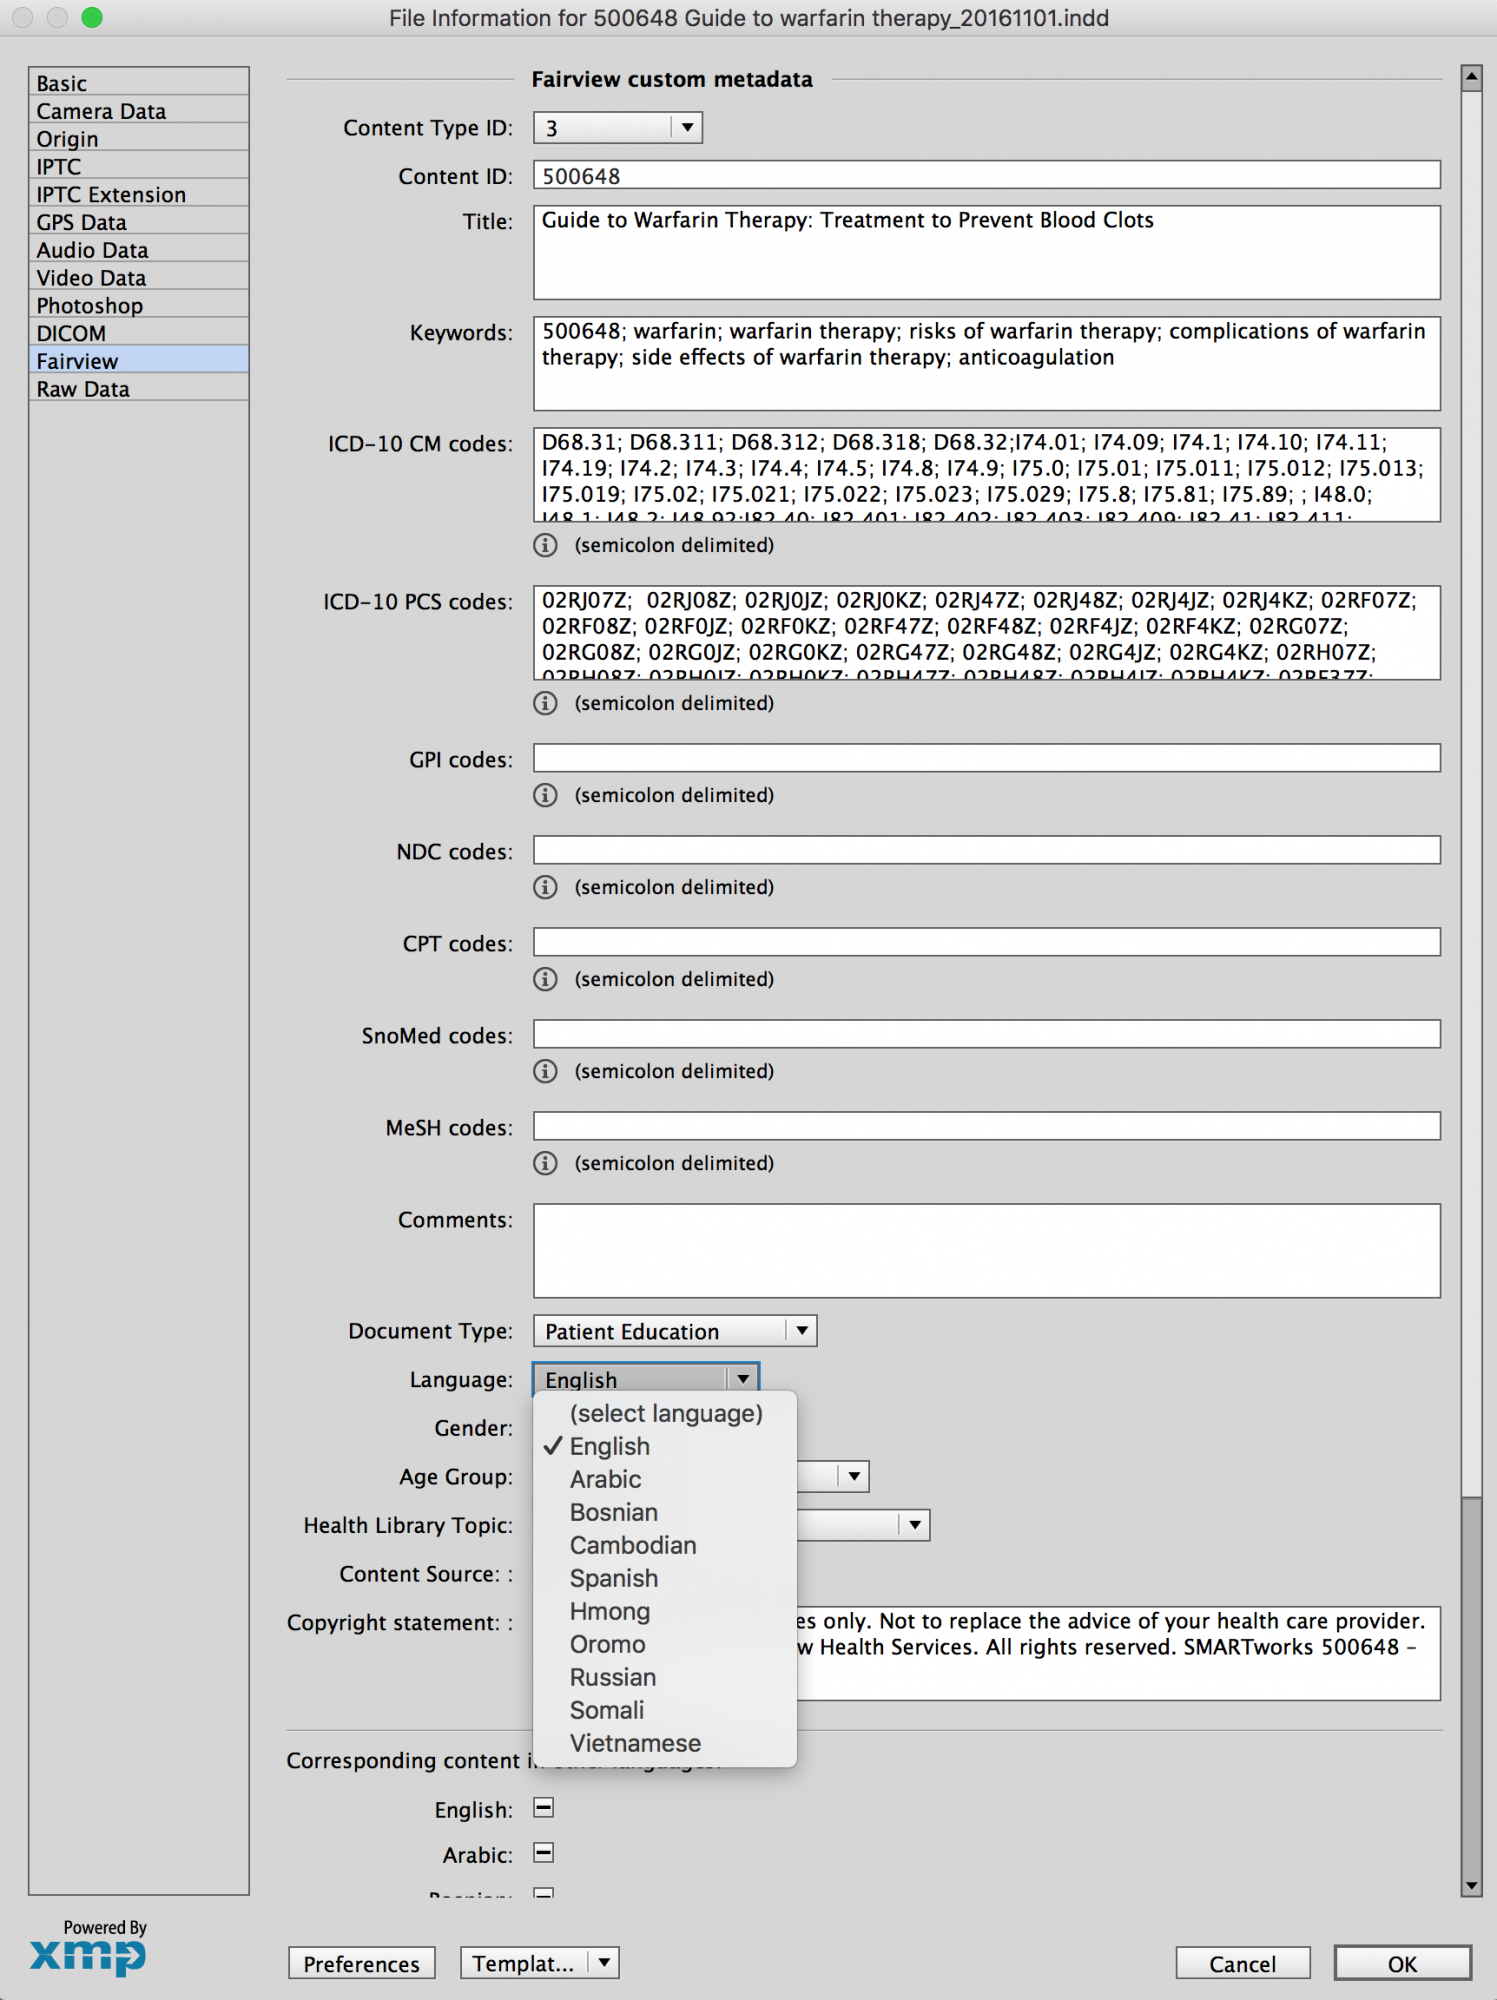Open Preferences
1497x2000 pixels.
(x=361, y=1963)
